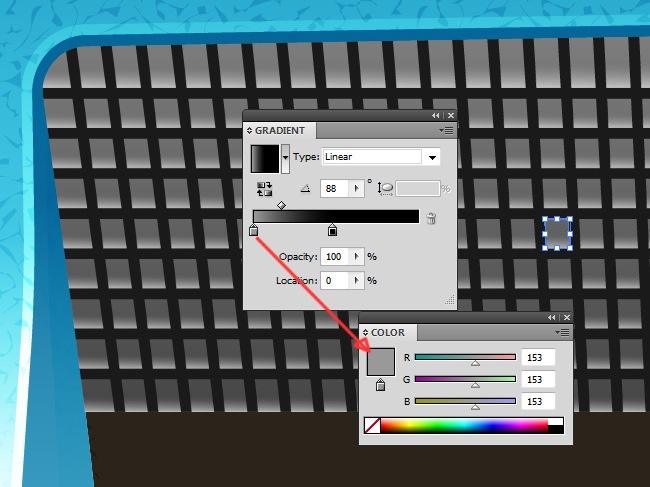The height and width of the screenshot is (487, 650).
Task: Close the Color panel
Action: point(567,317)
